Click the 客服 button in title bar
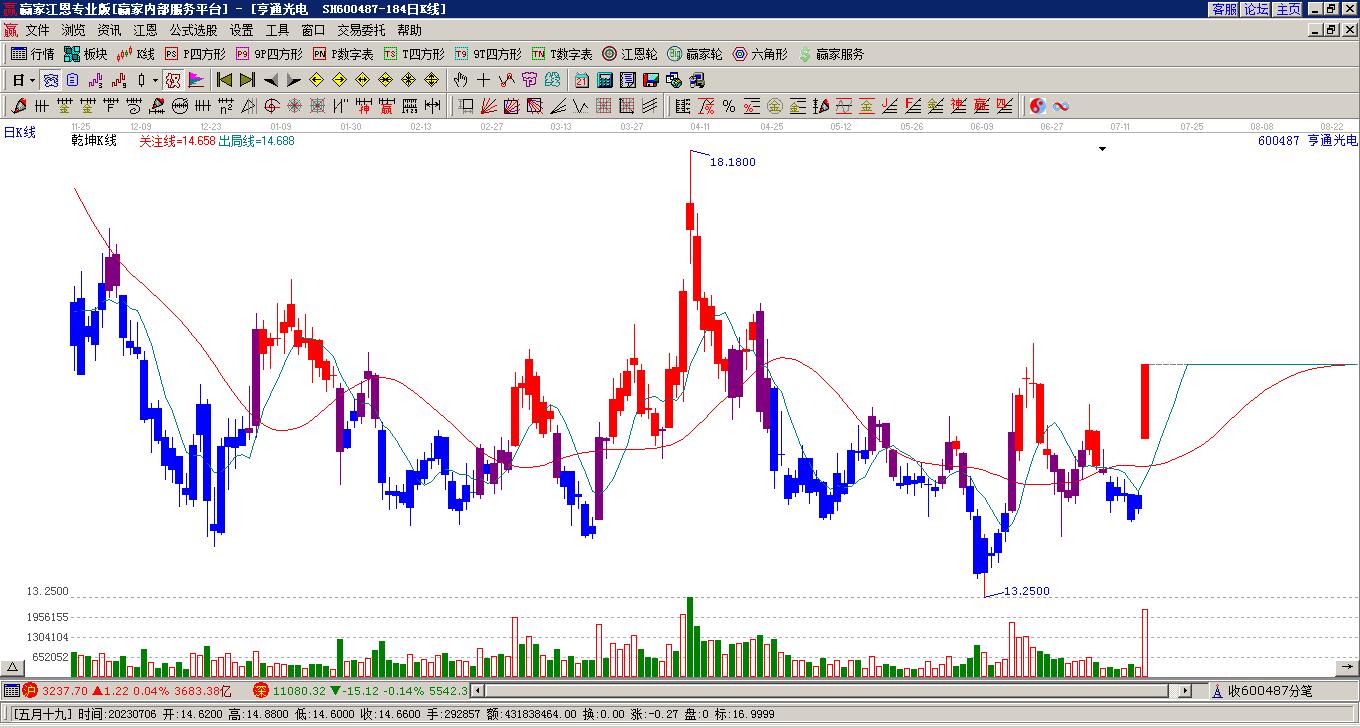1360x728 pixels. pyautogui.click(x=1225, y=9)
